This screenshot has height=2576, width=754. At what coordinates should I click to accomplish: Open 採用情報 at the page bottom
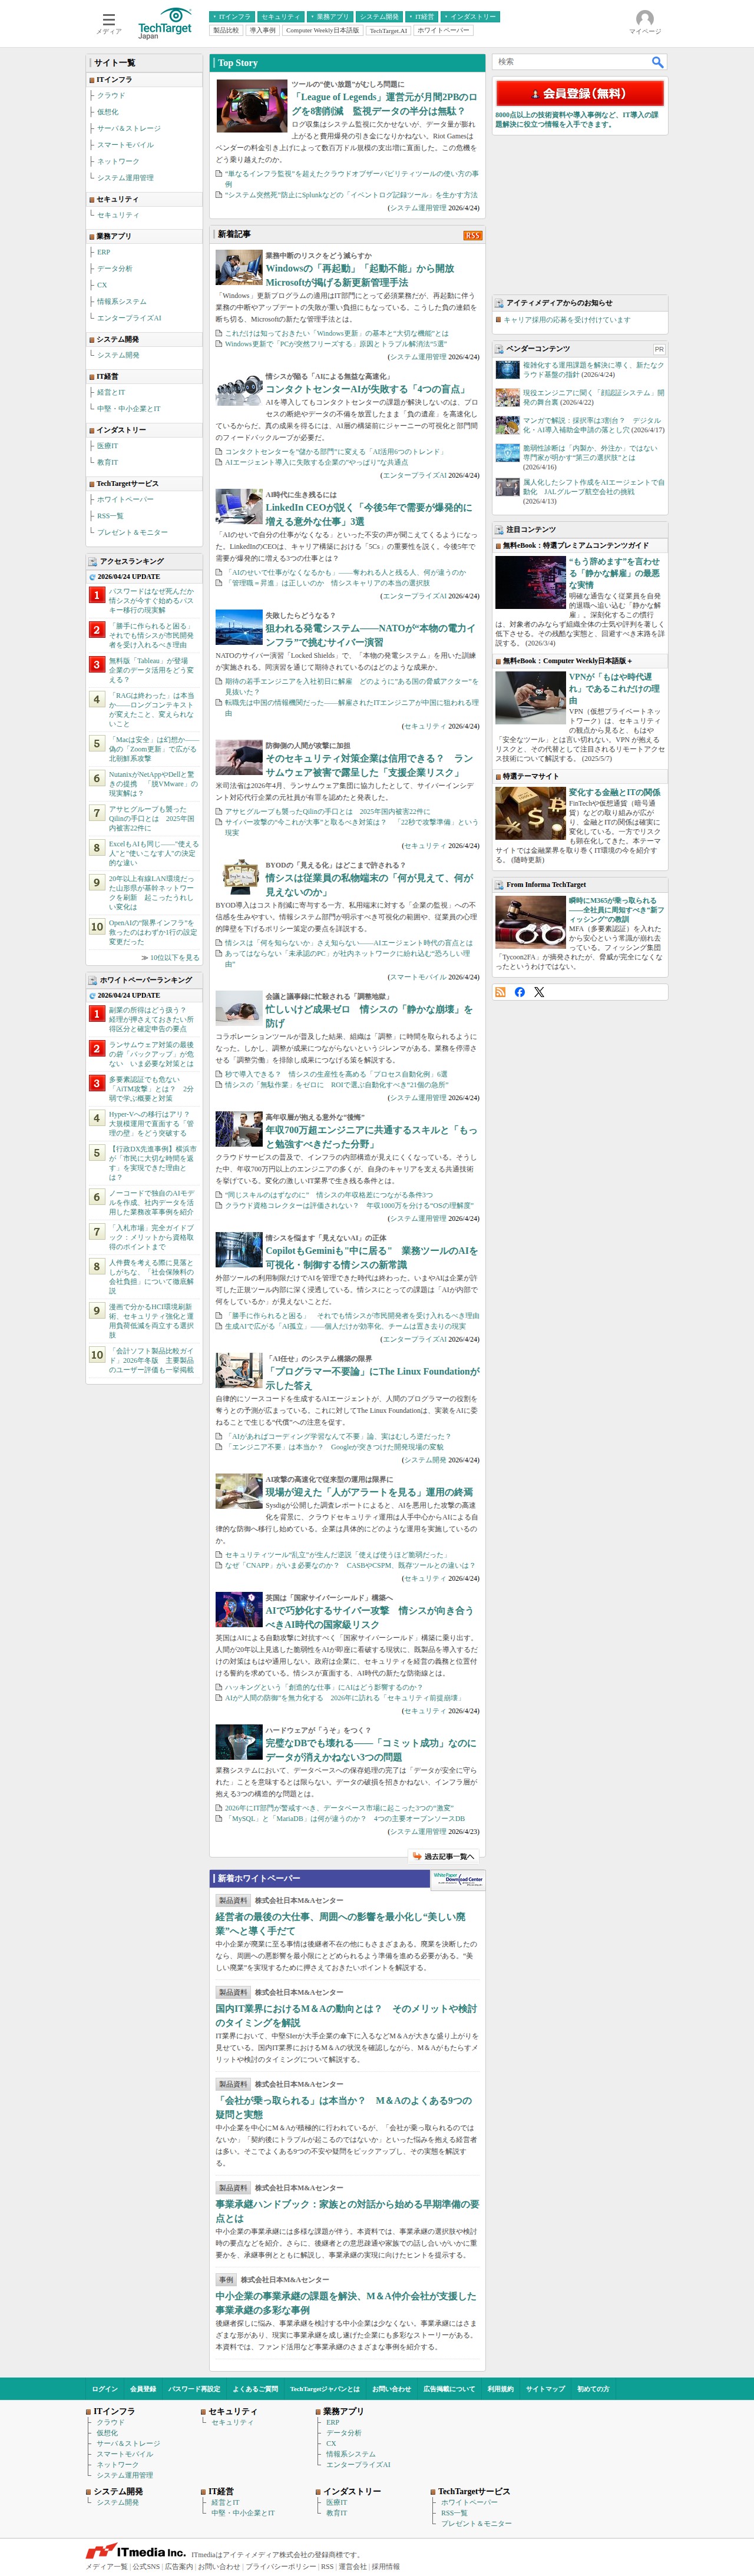[385, 2566]
